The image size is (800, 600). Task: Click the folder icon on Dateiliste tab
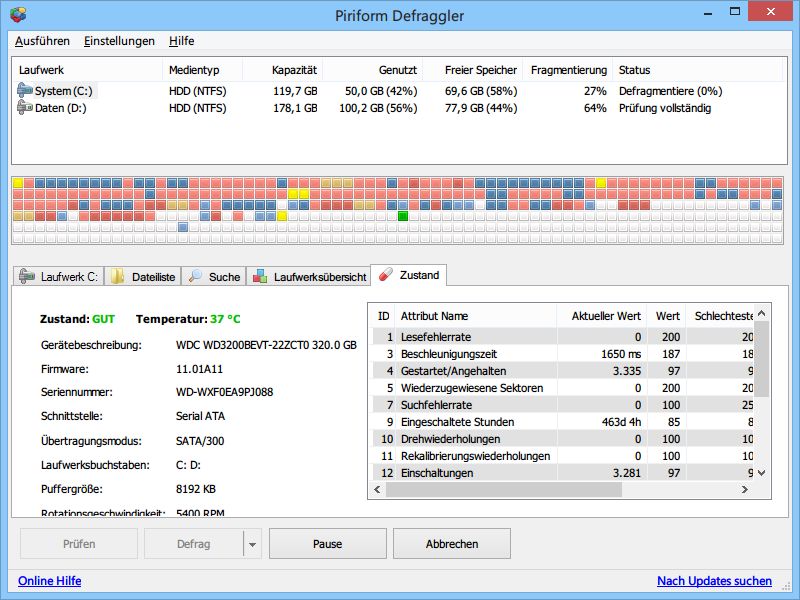click(118, 276)
